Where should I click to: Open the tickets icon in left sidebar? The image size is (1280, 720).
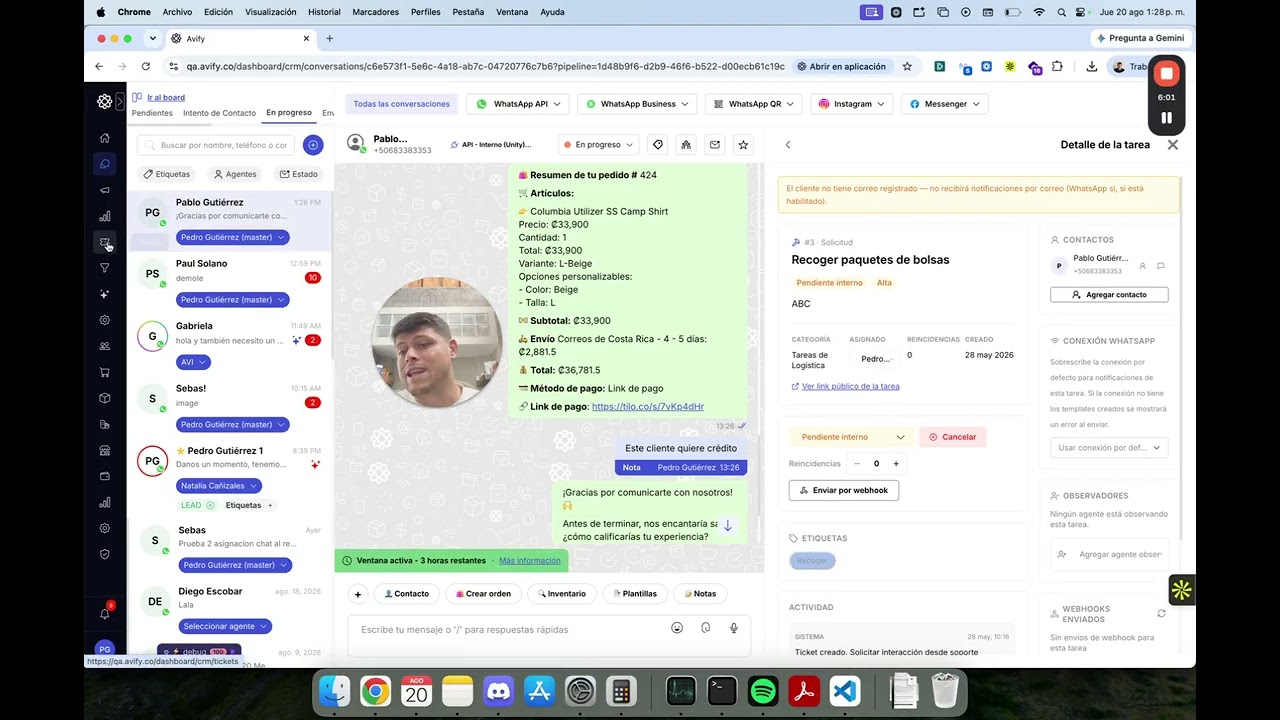click(x=105, y=243)
